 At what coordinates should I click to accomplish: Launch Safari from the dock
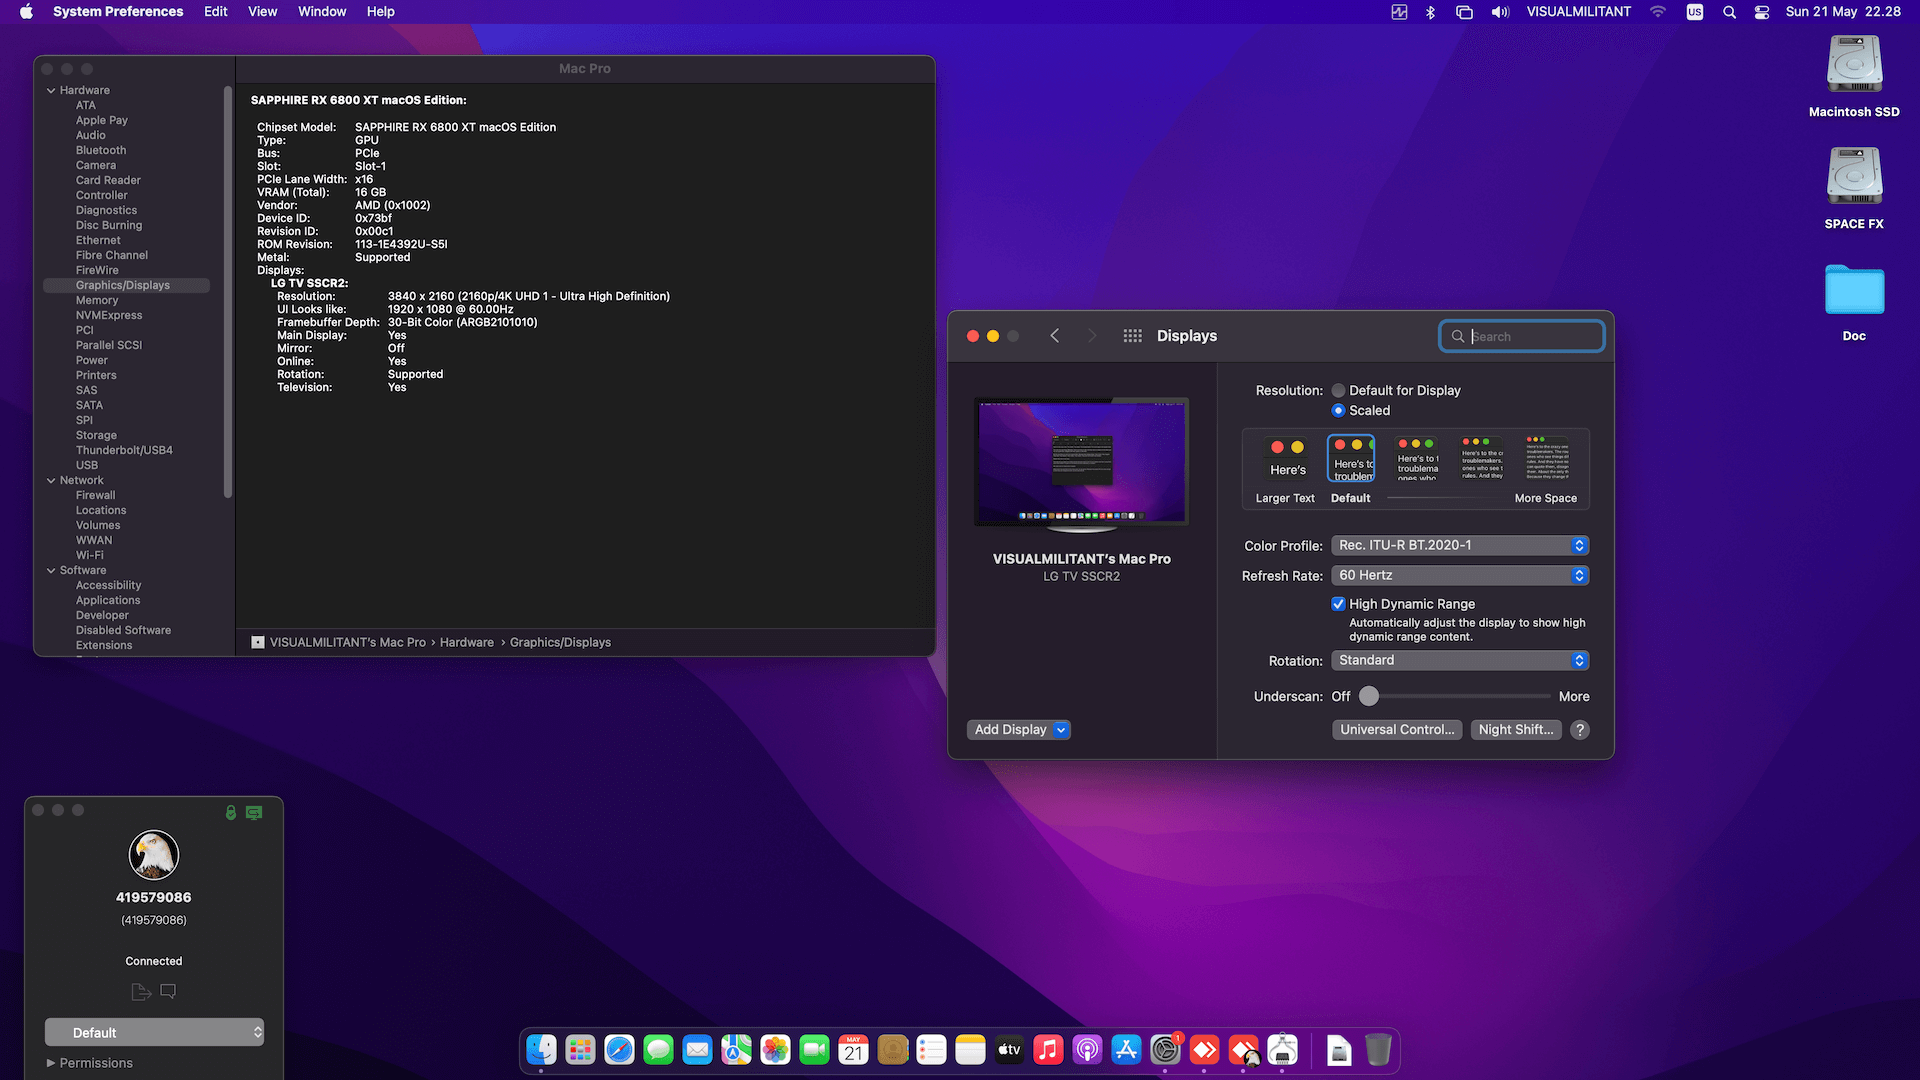coord(619,1050)
